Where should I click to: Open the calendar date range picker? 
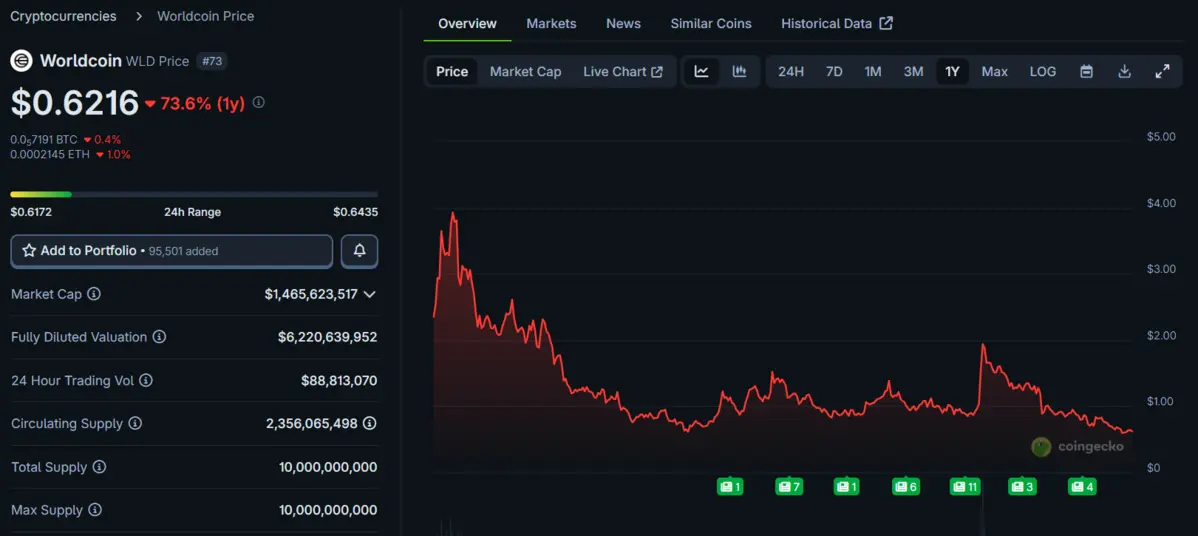[1086, 71]
